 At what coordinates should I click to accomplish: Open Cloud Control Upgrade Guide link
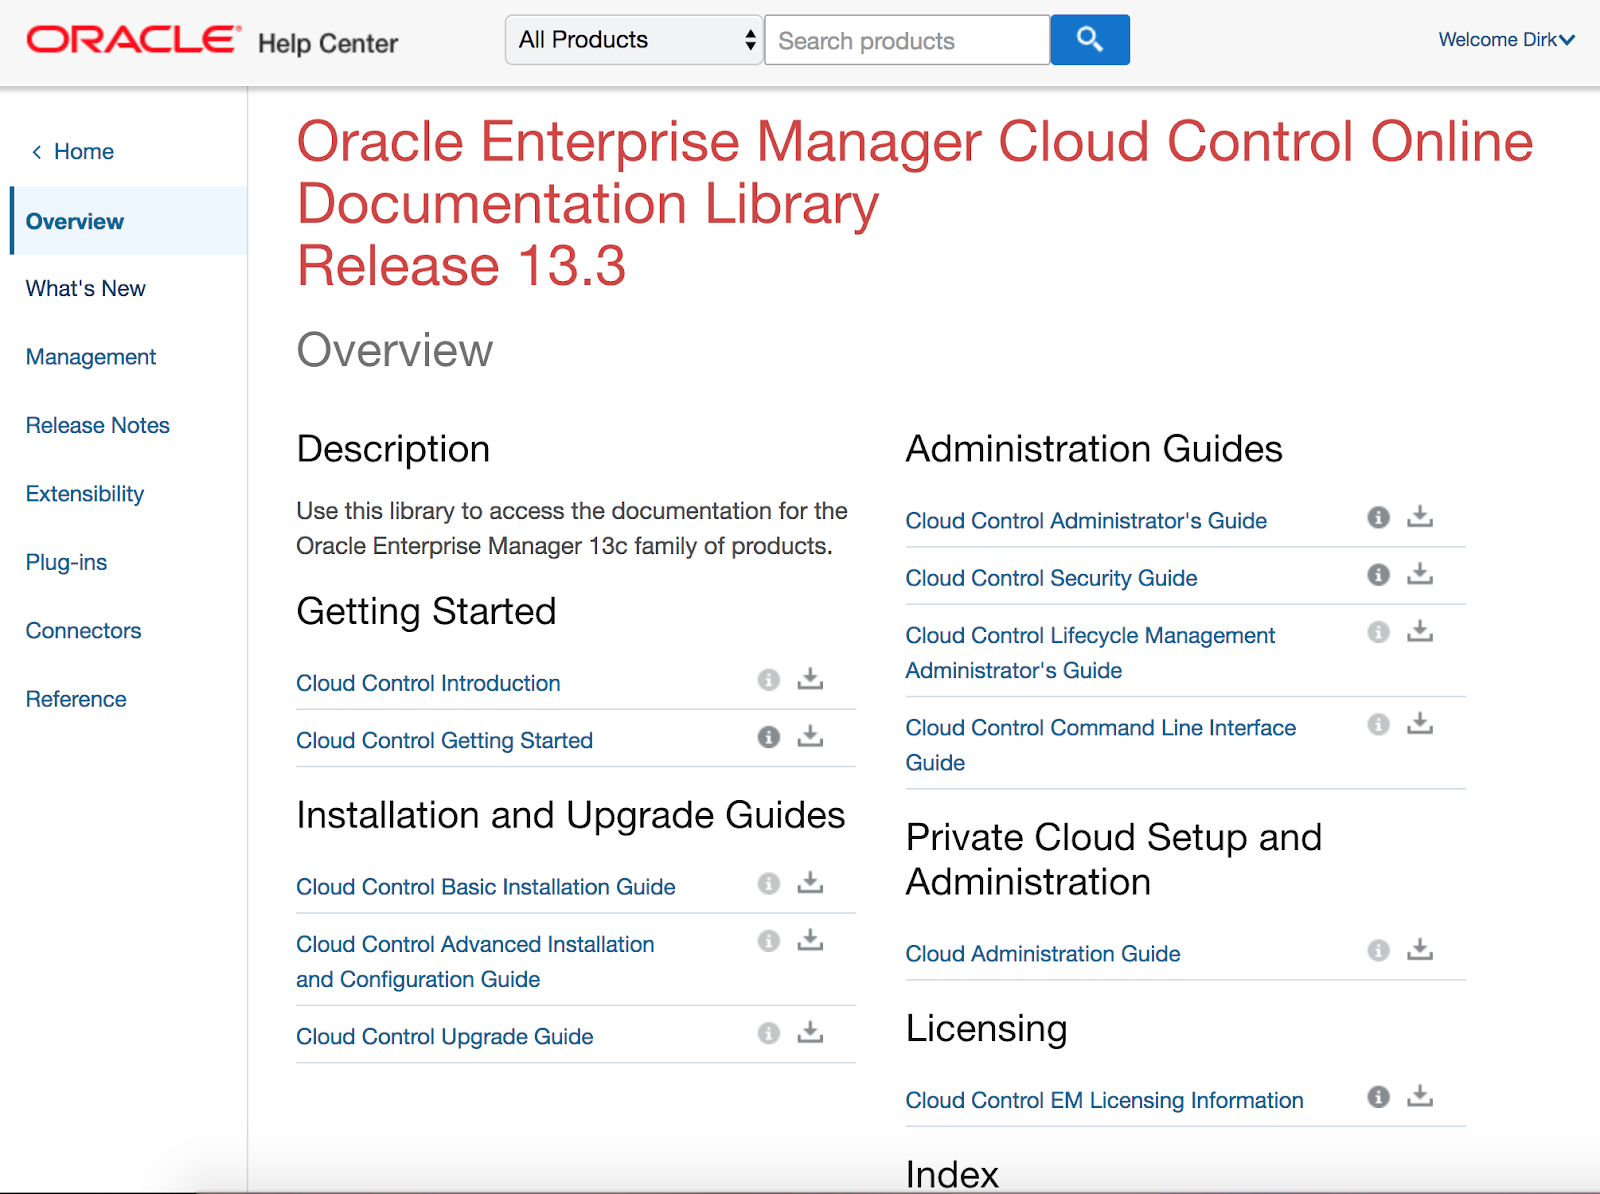(x=444, y=1037)
